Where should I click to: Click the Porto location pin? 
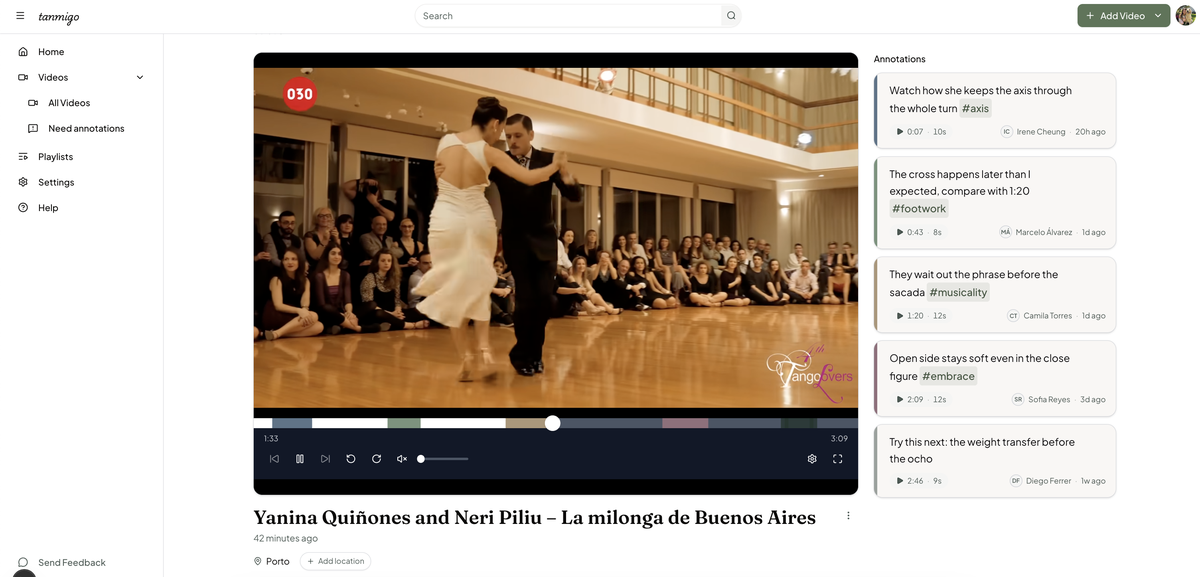click(x=258, y=561)
